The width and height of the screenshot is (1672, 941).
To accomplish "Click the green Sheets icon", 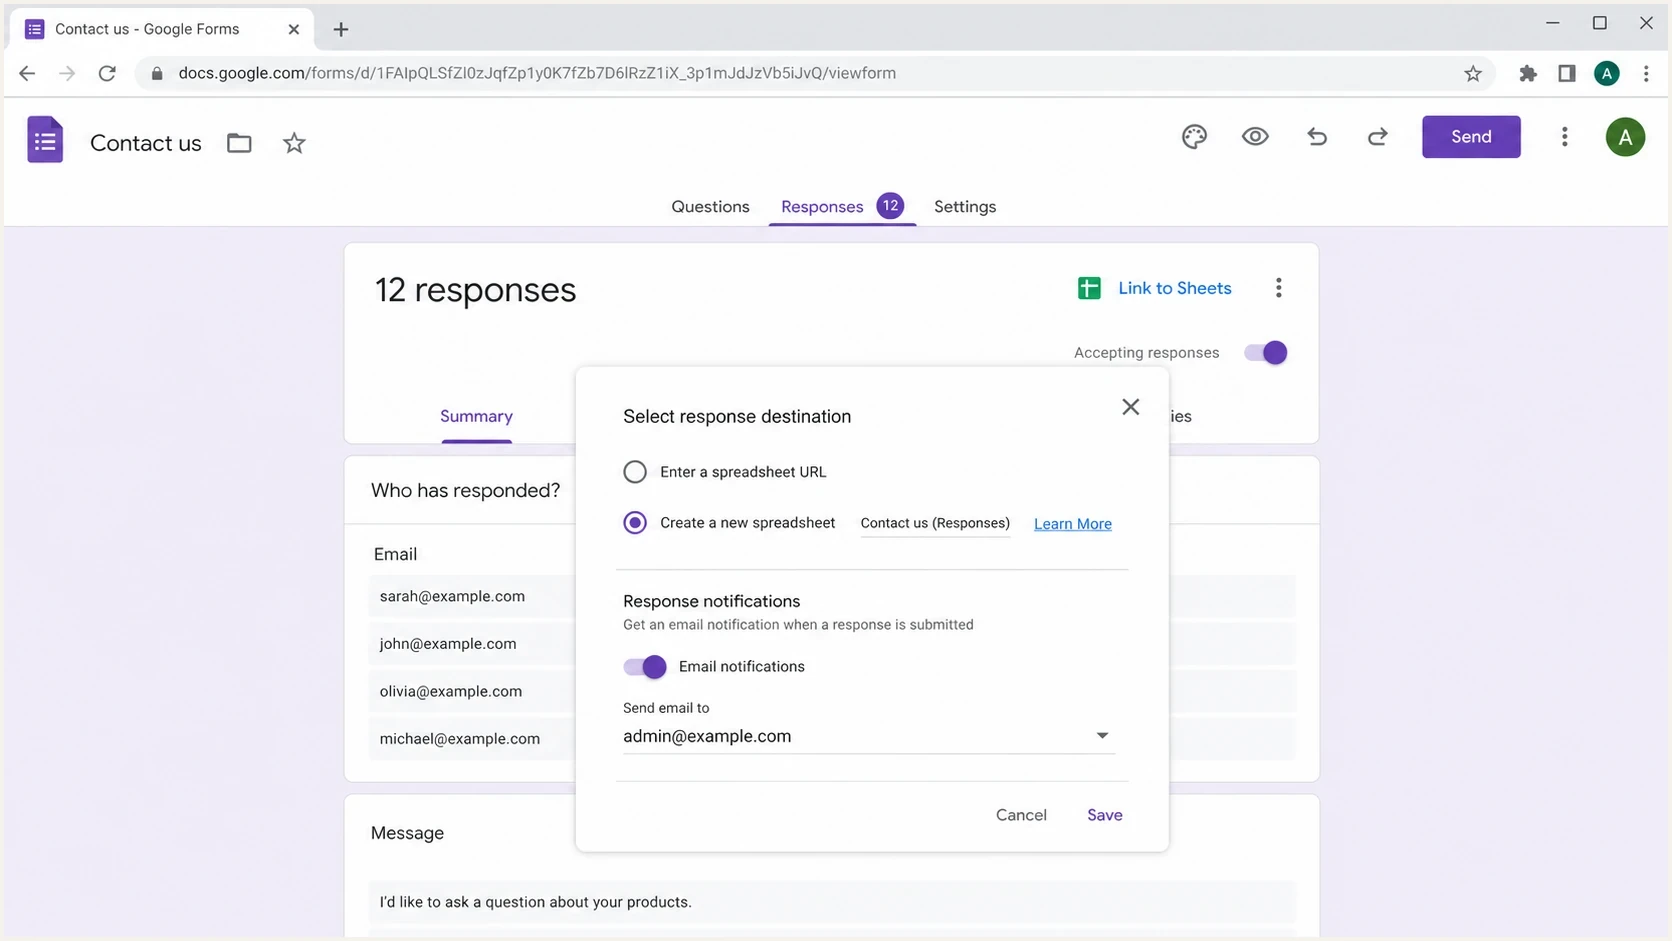I will (1089, 288).
